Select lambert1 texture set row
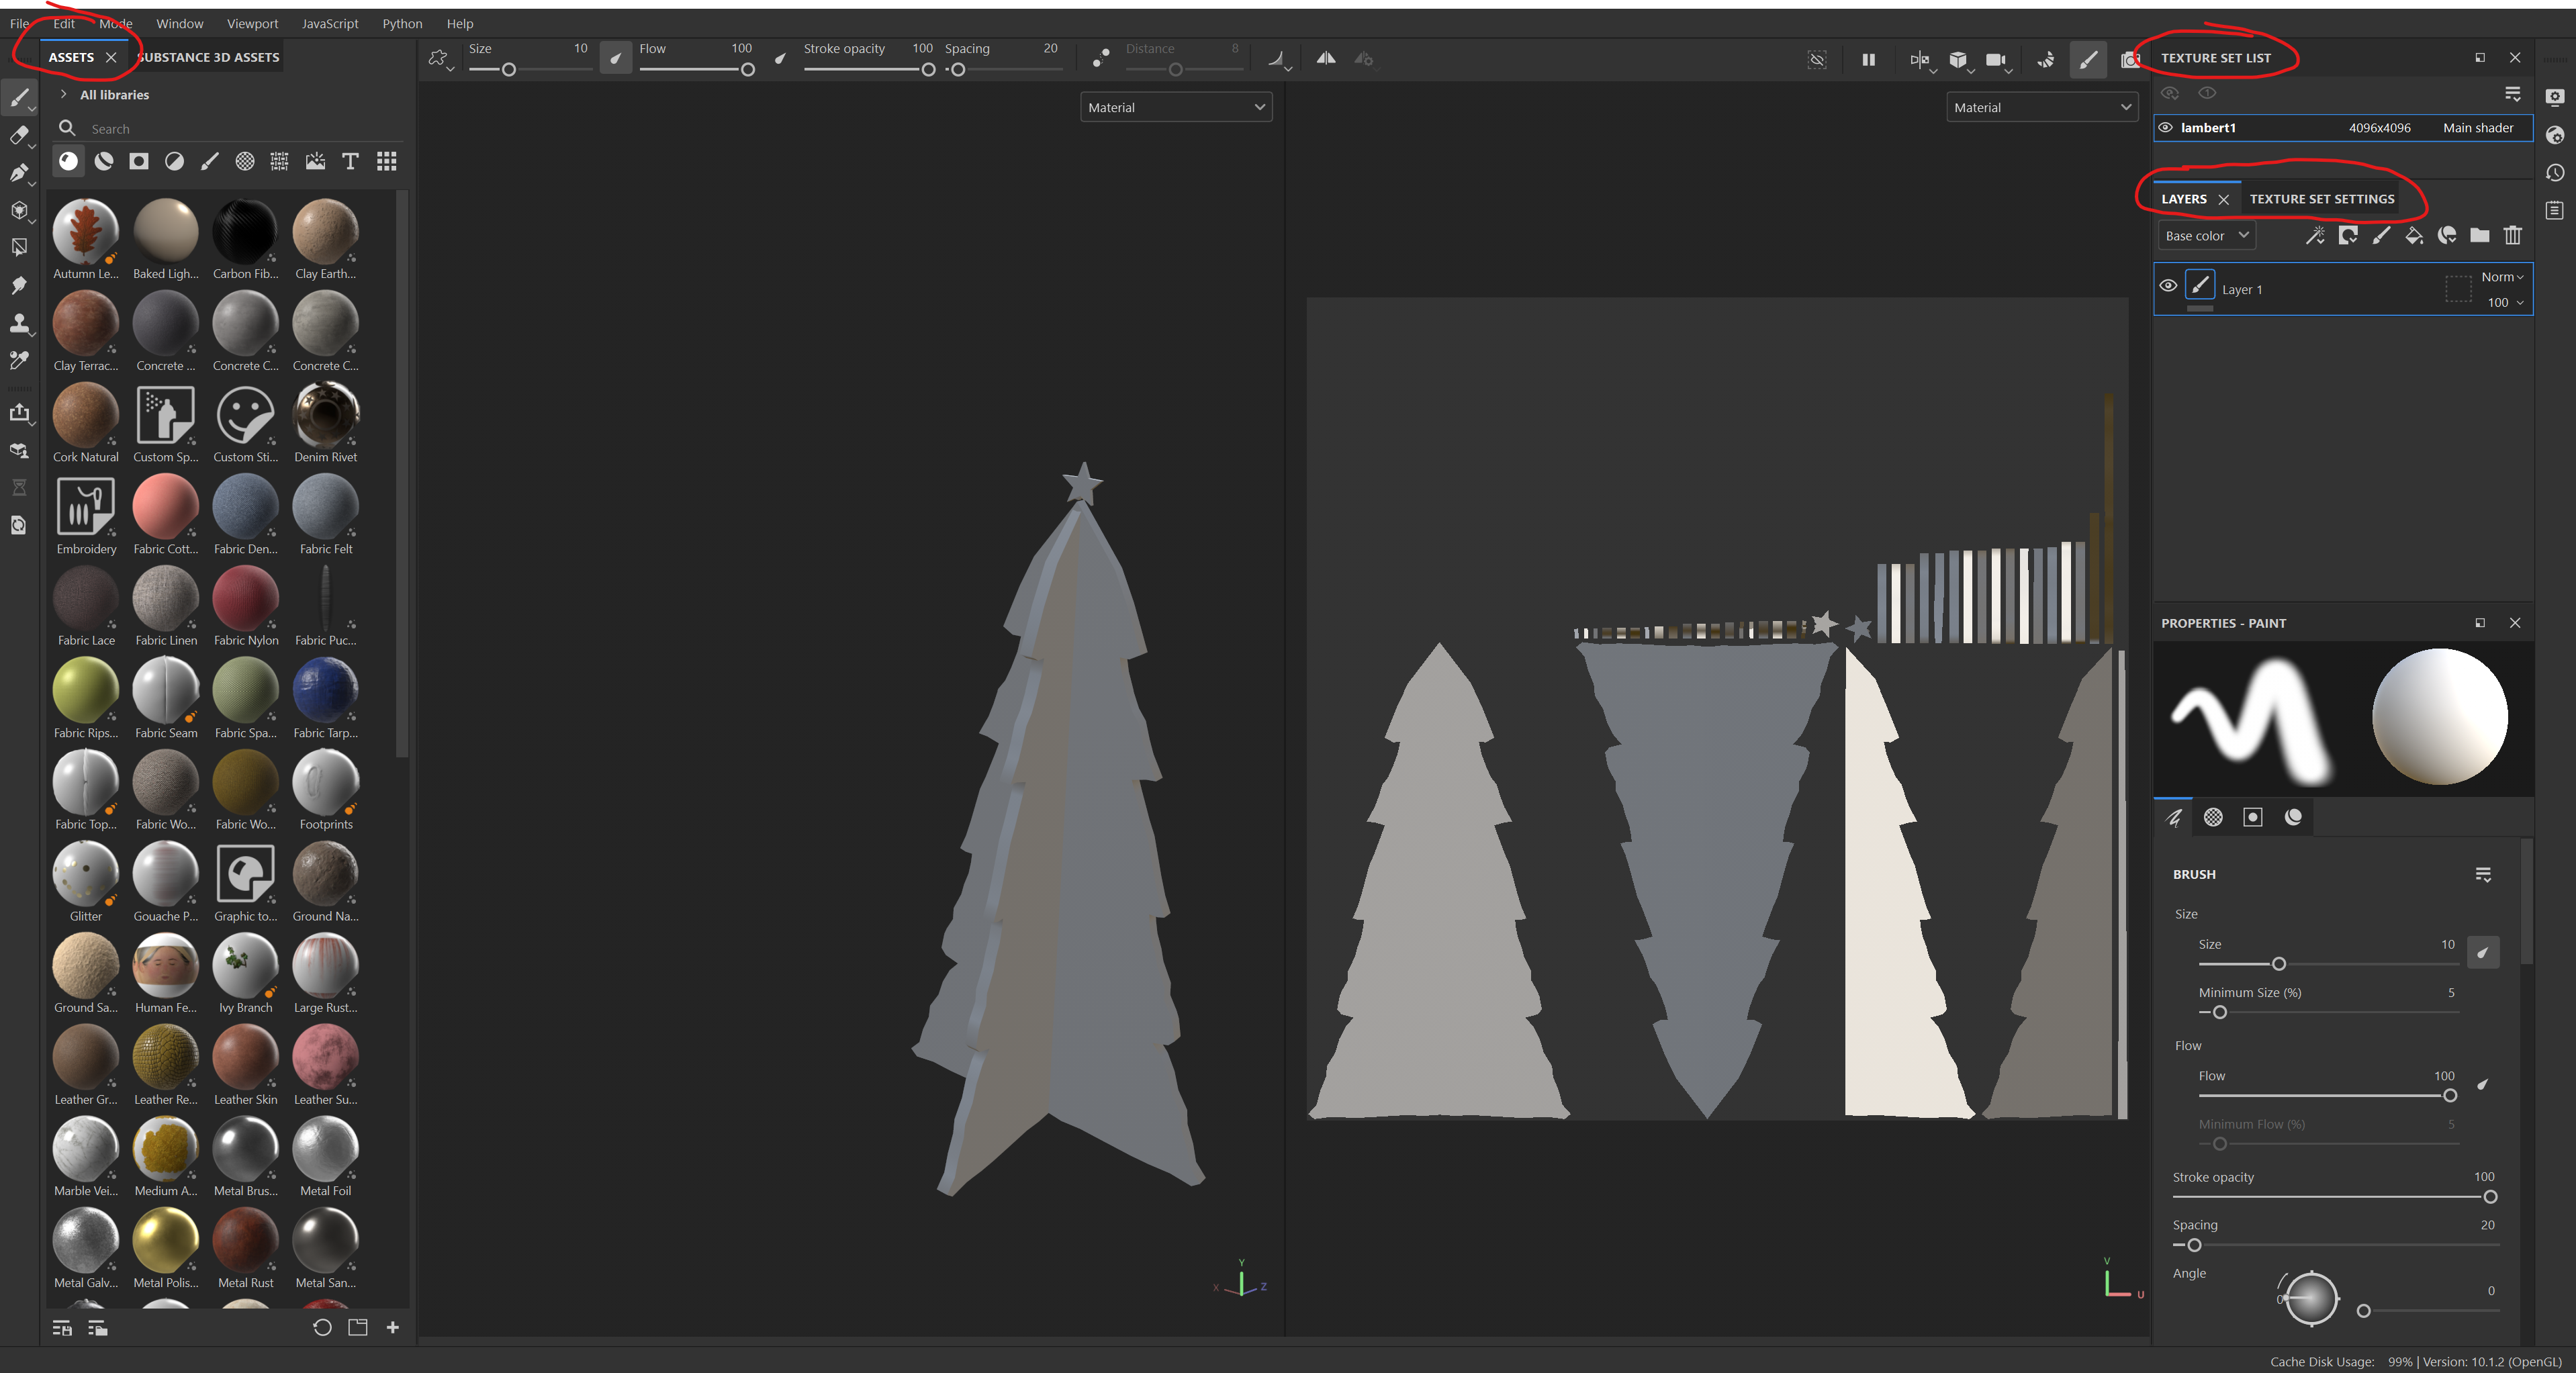 tap(2342, 127)
